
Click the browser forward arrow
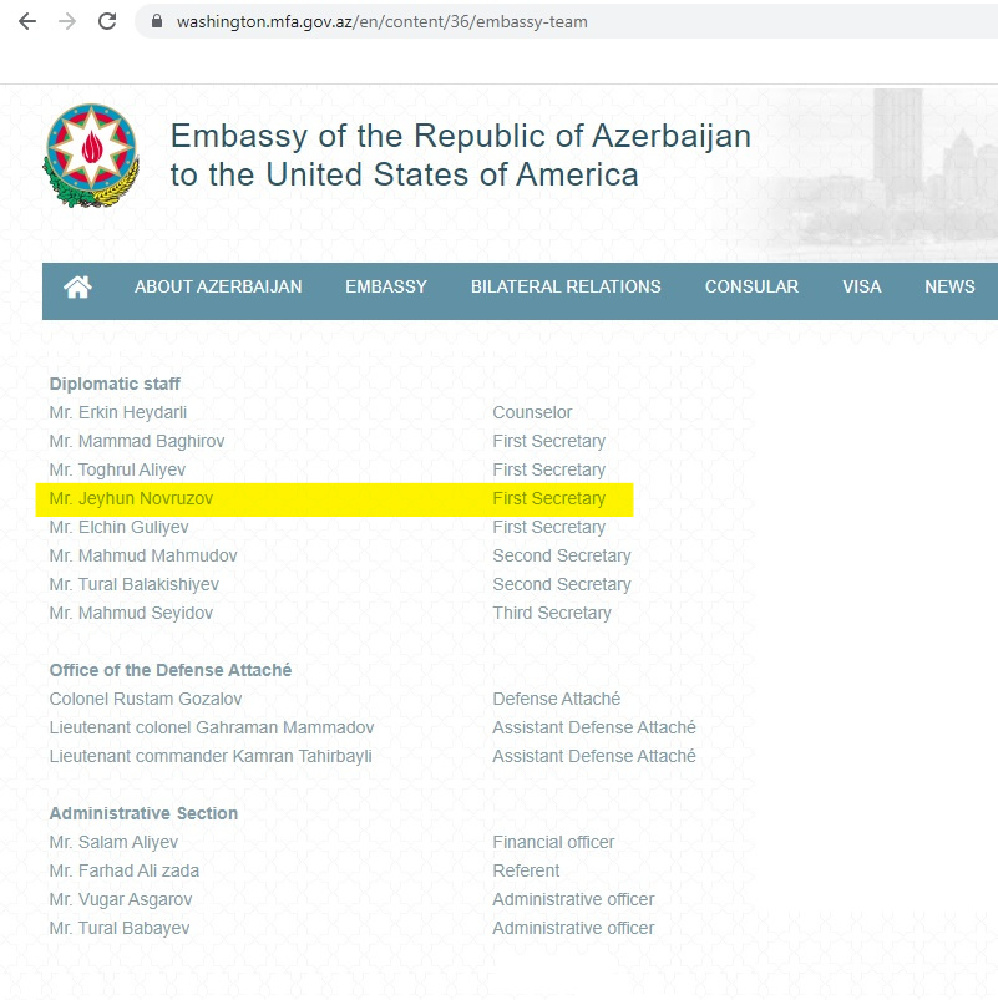click(67, 22)
